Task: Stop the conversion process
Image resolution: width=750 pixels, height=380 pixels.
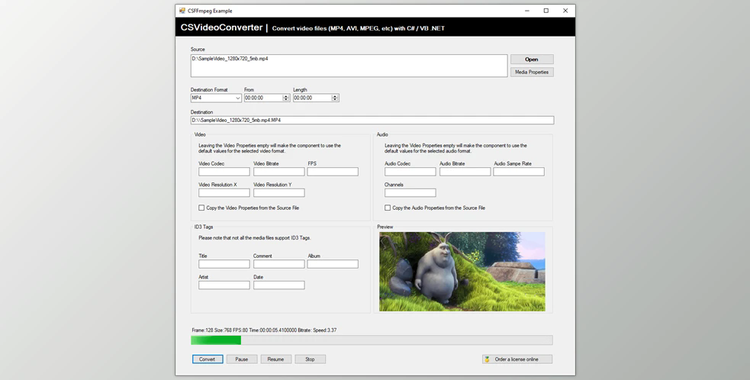Action: 310,359
